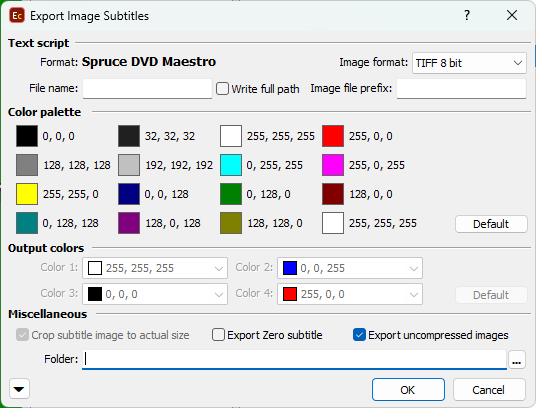The width and height of the screenshot is (536, 408).
Task: Open the Image format dropdown
Action: pos(469,63)
